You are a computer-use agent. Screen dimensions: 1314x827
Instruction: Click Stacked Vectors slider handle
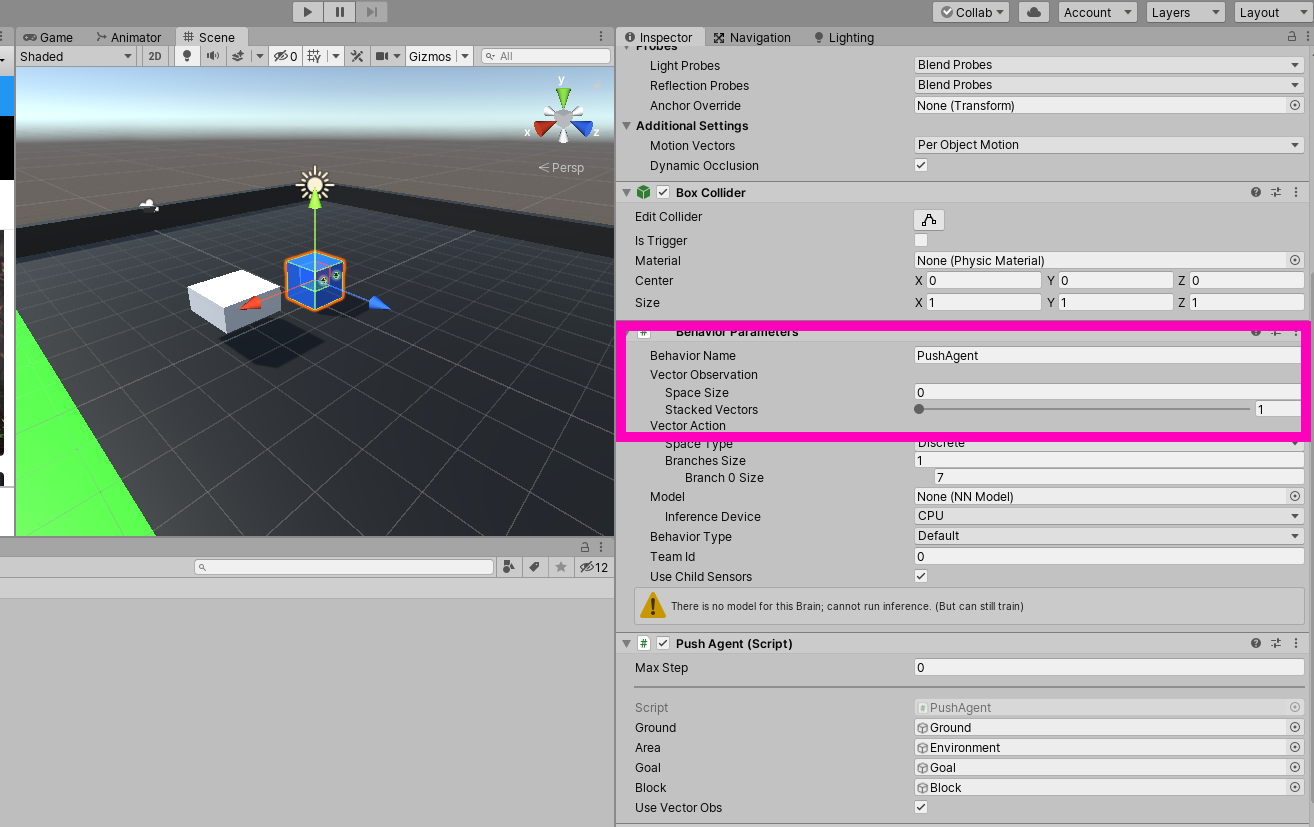point(919,409)
